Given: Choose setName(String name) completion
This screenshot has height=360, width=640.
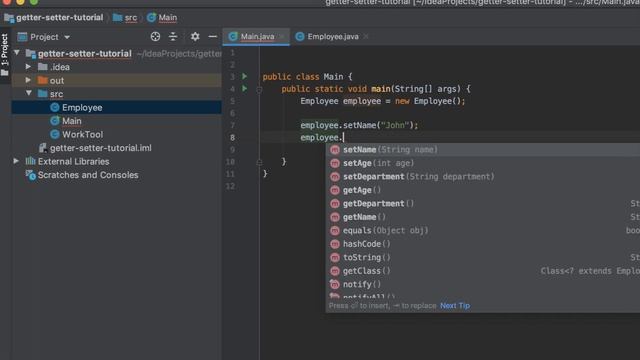Looking at the screenshot, I should [x=483, y=149].
